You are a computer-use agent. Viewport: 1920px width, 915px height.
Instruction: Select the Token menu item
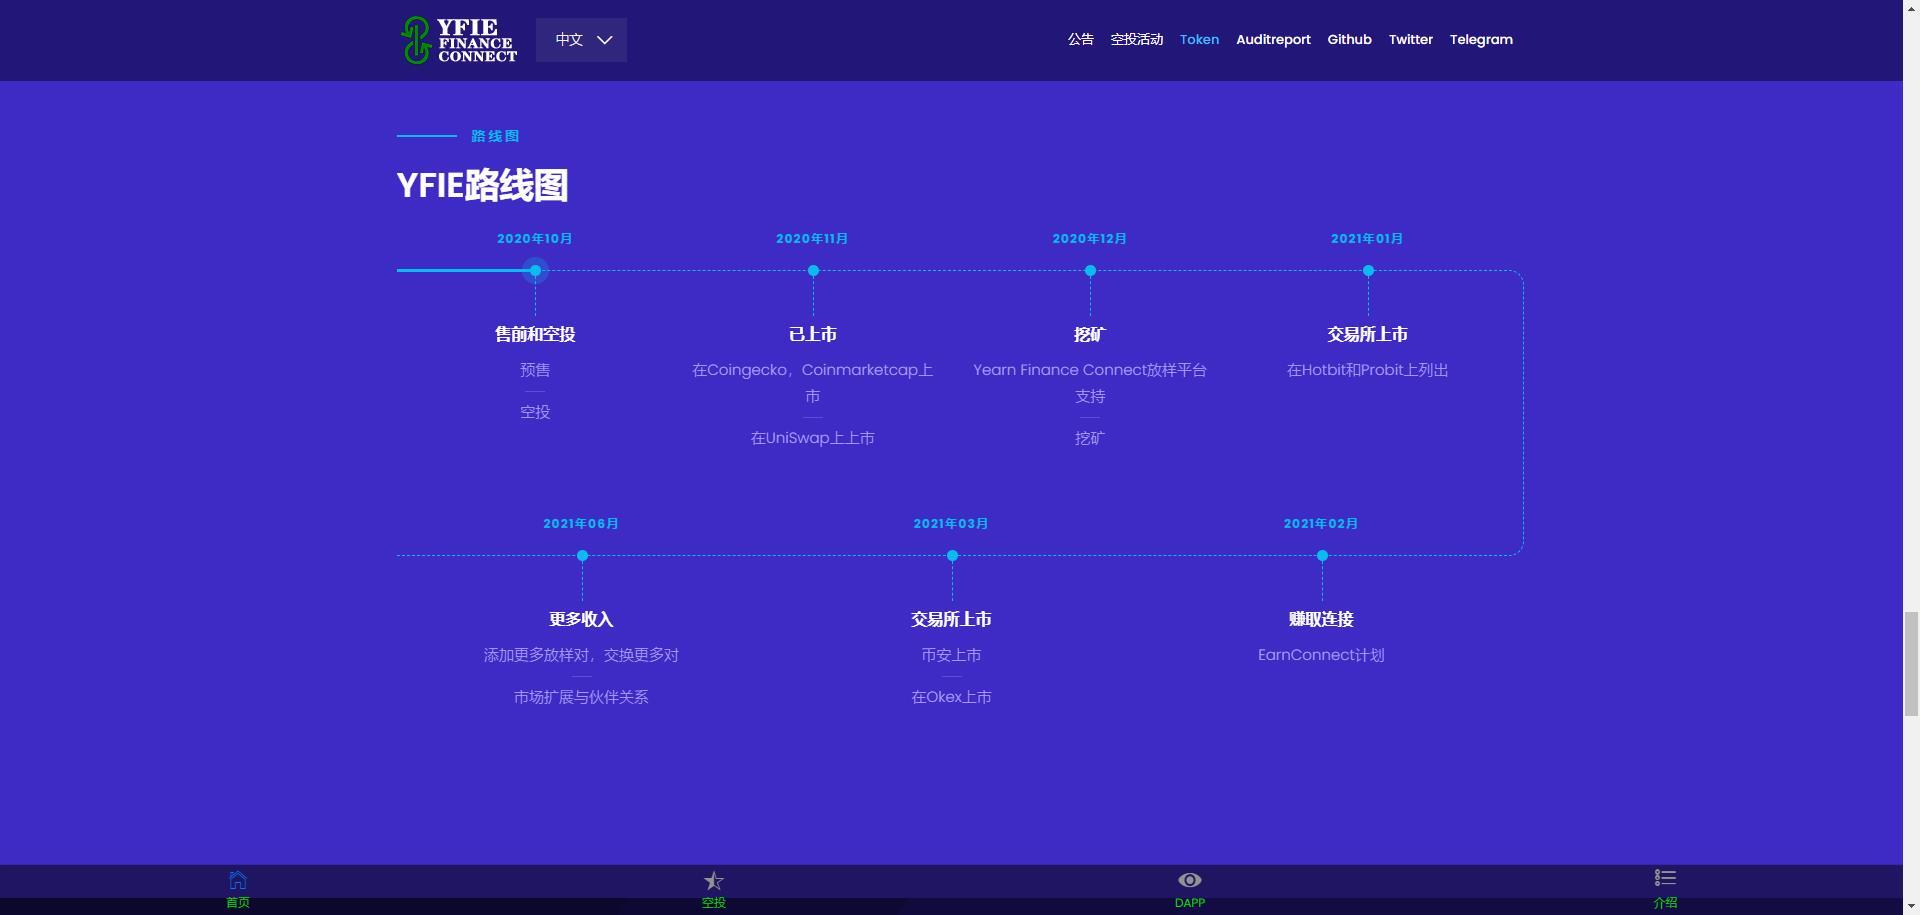tap(1199, 39)
